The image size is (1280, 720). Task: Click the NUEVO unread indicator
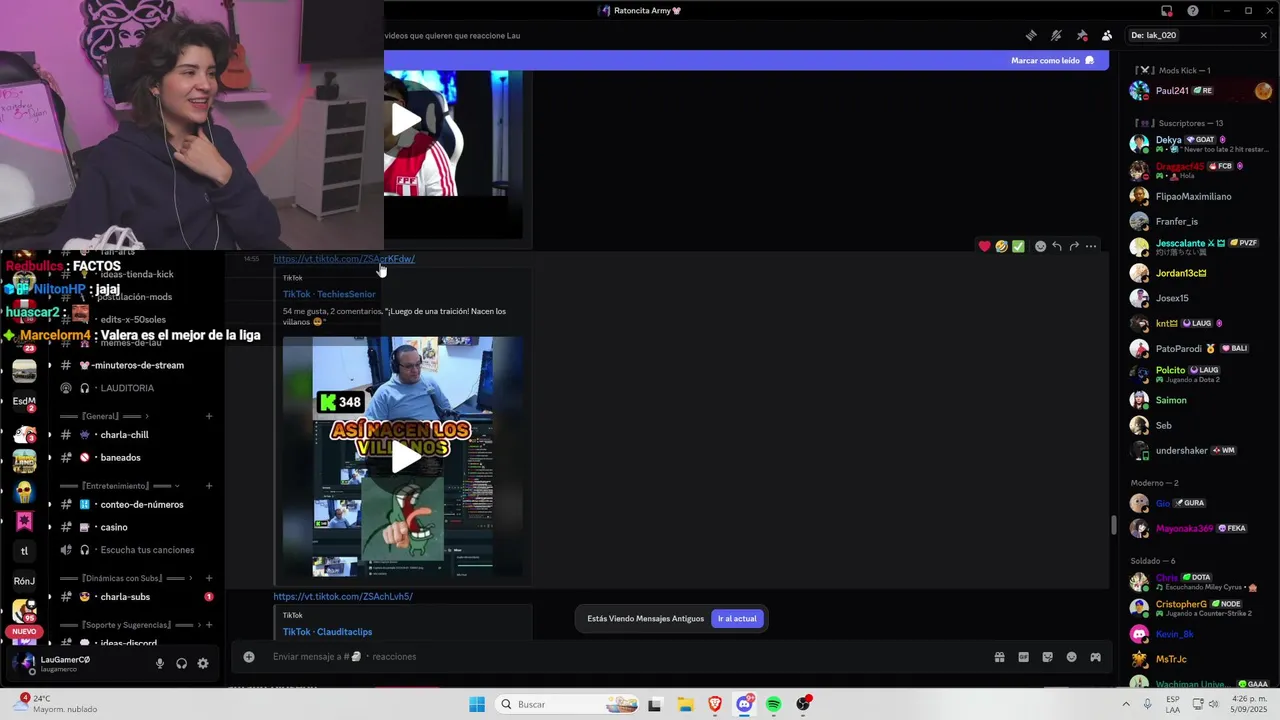point(24,632)
